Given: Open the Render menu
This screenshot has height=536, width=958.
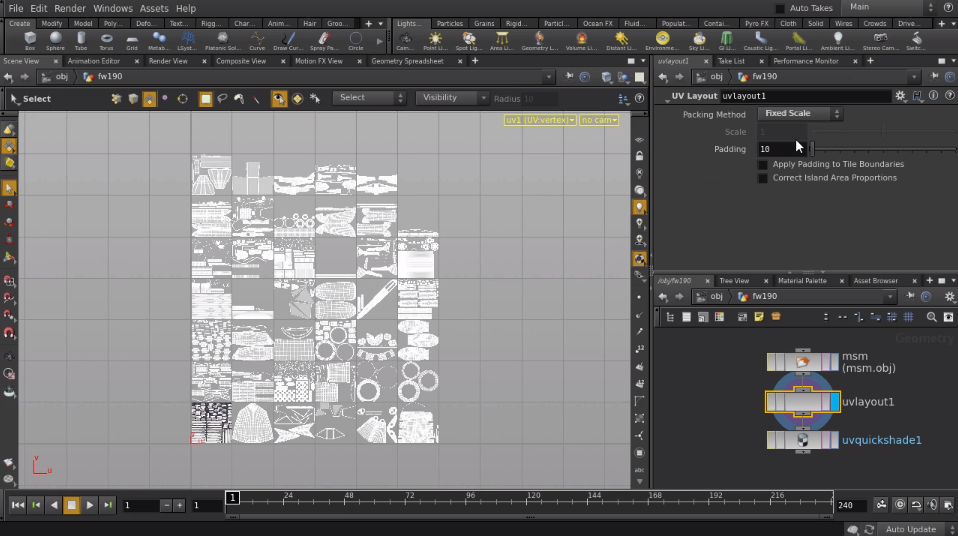Looking at the screenshot, I should [70, 9].
